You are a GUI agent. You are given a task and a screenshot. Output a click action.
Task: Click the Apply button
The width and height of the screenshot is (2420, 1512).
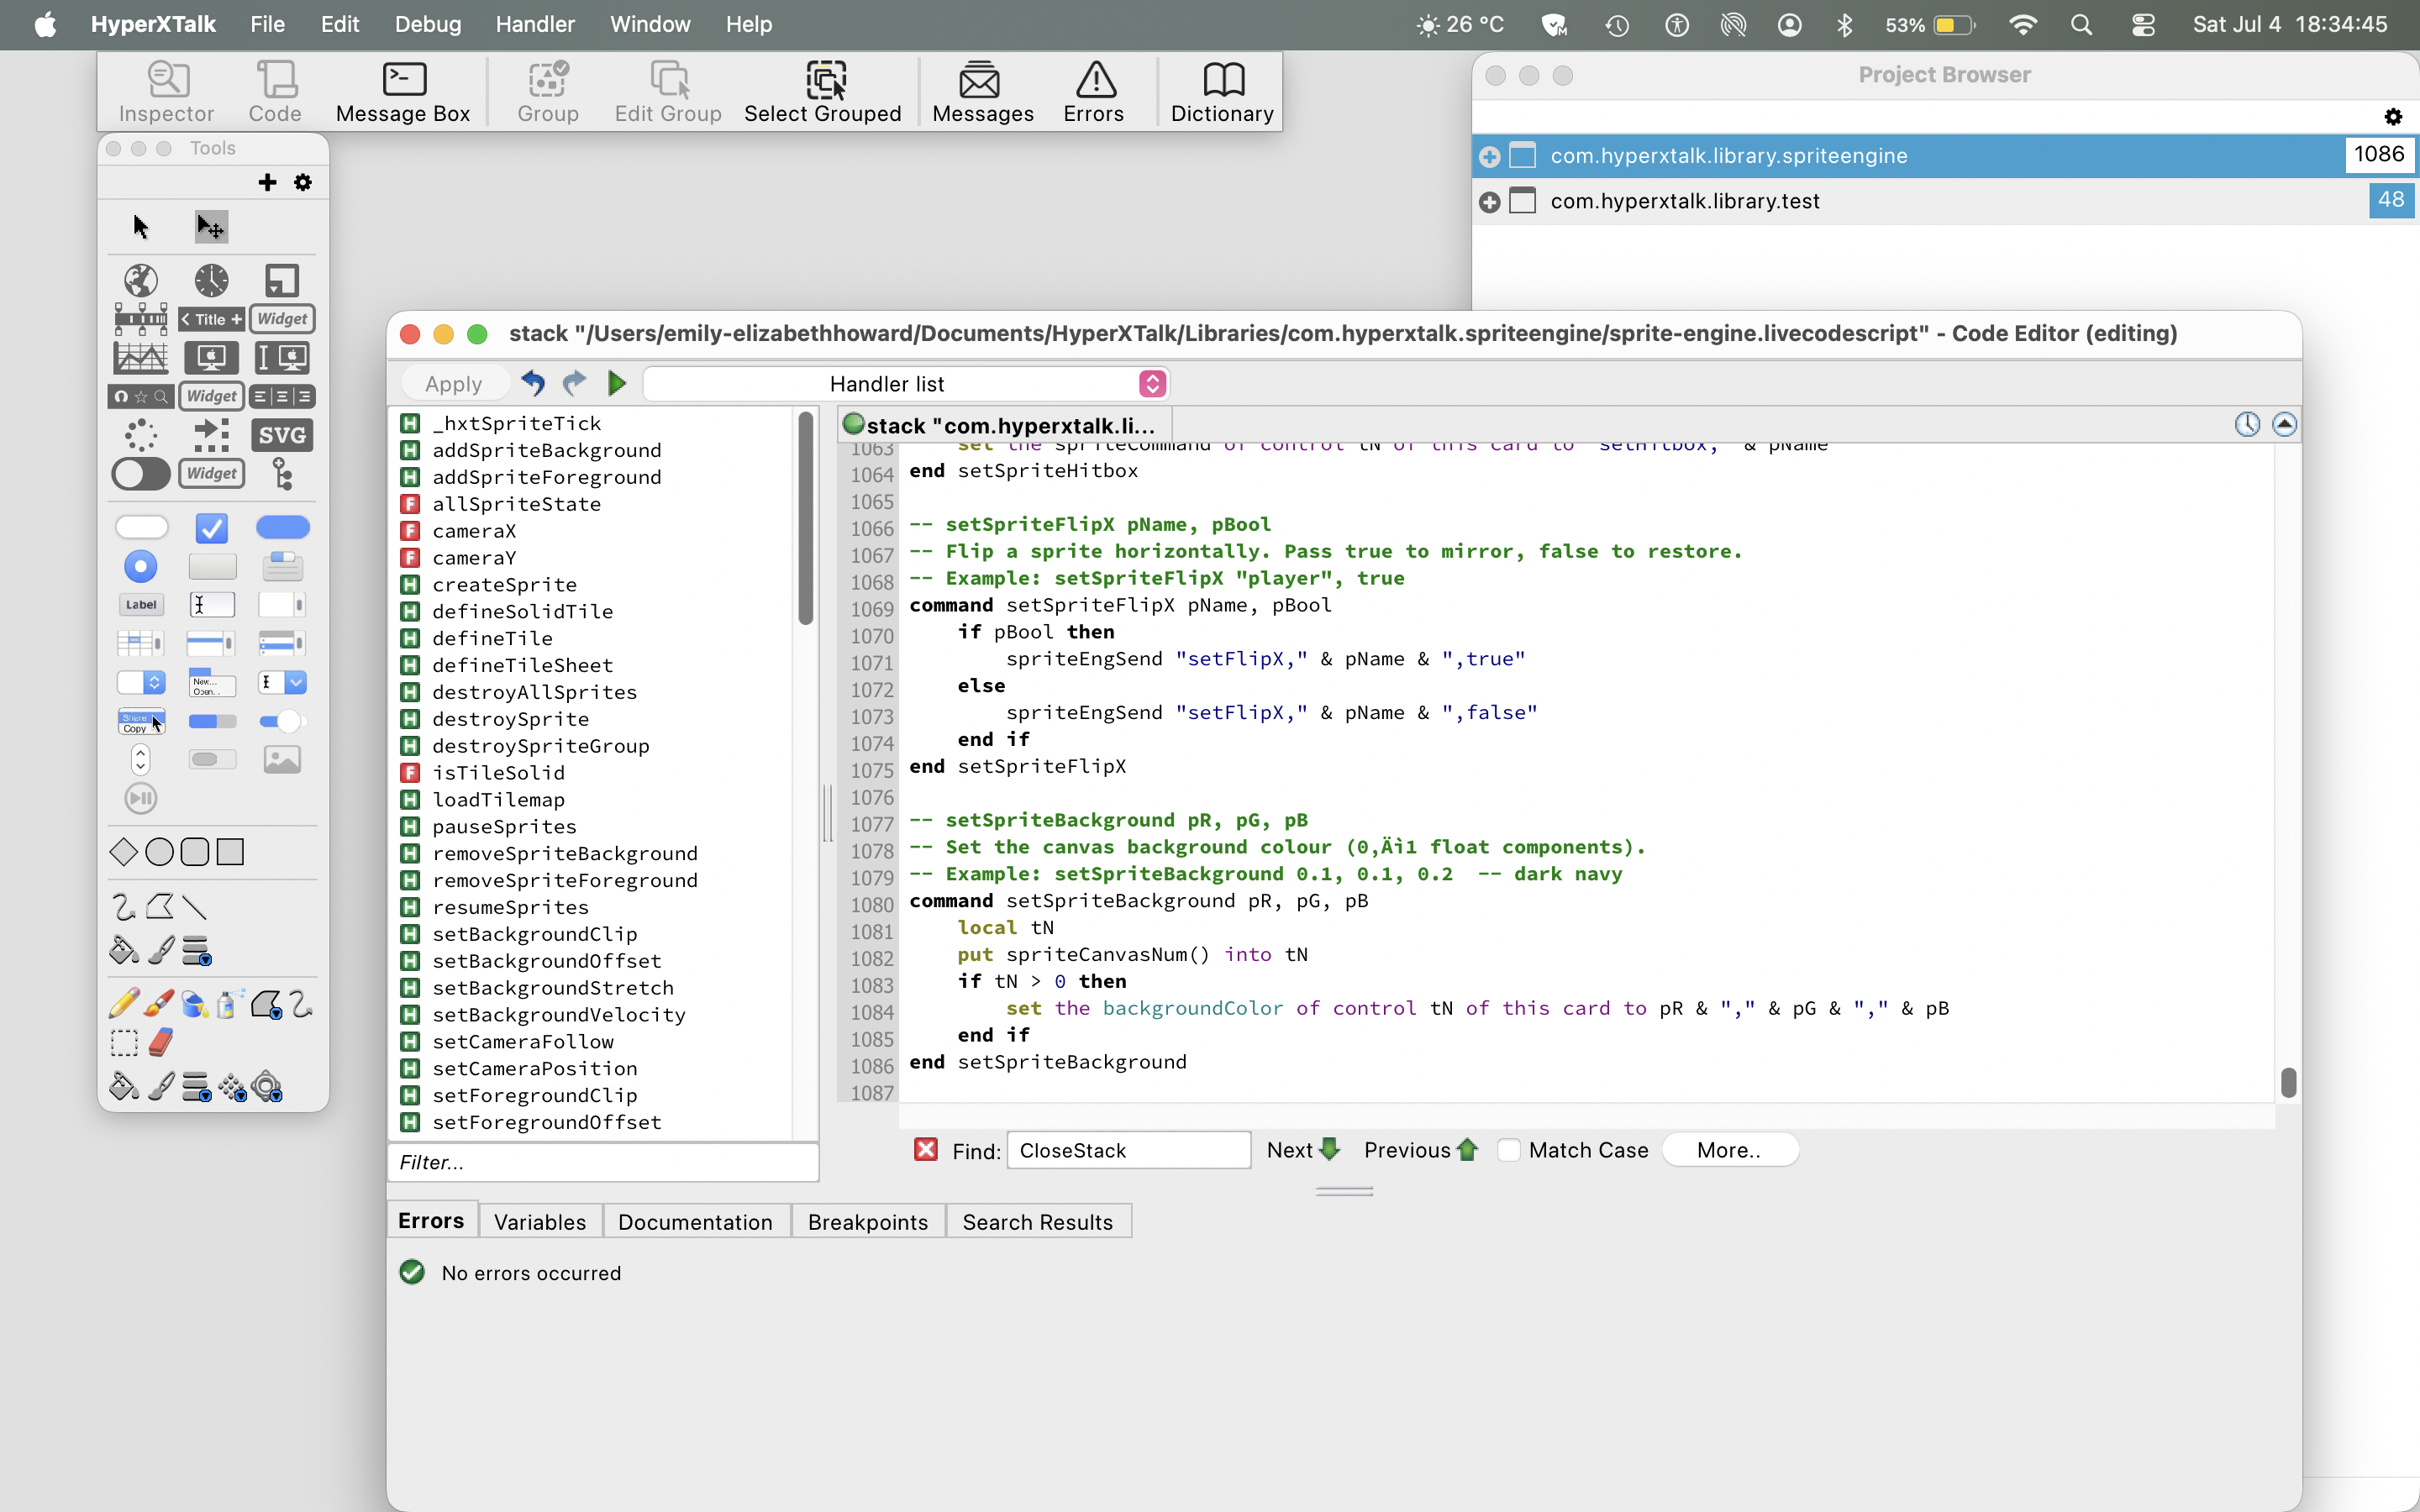[x=454, y=383]
